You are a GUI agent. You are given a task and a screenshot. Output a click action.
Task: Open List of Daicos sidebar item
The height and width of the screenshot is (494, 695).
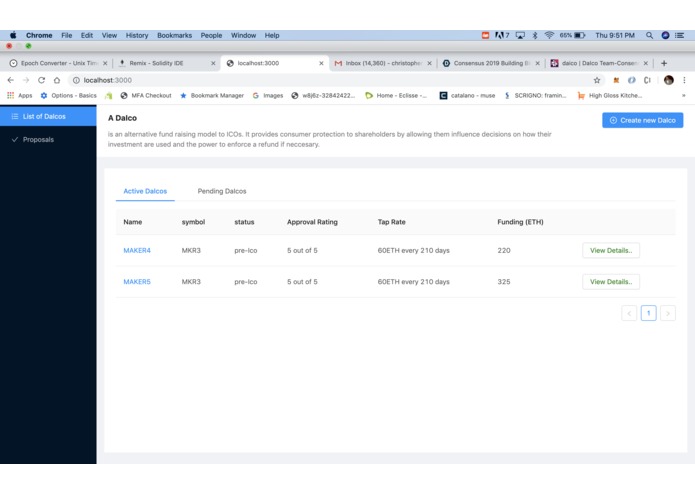point(48,116)
